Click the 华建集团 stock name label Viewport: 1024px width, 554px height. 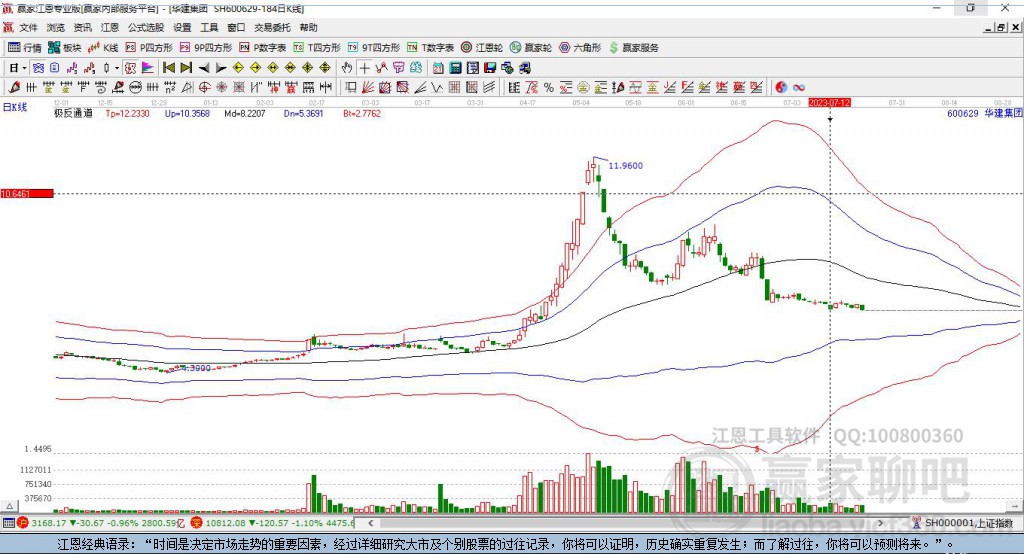click(1003, 114)
